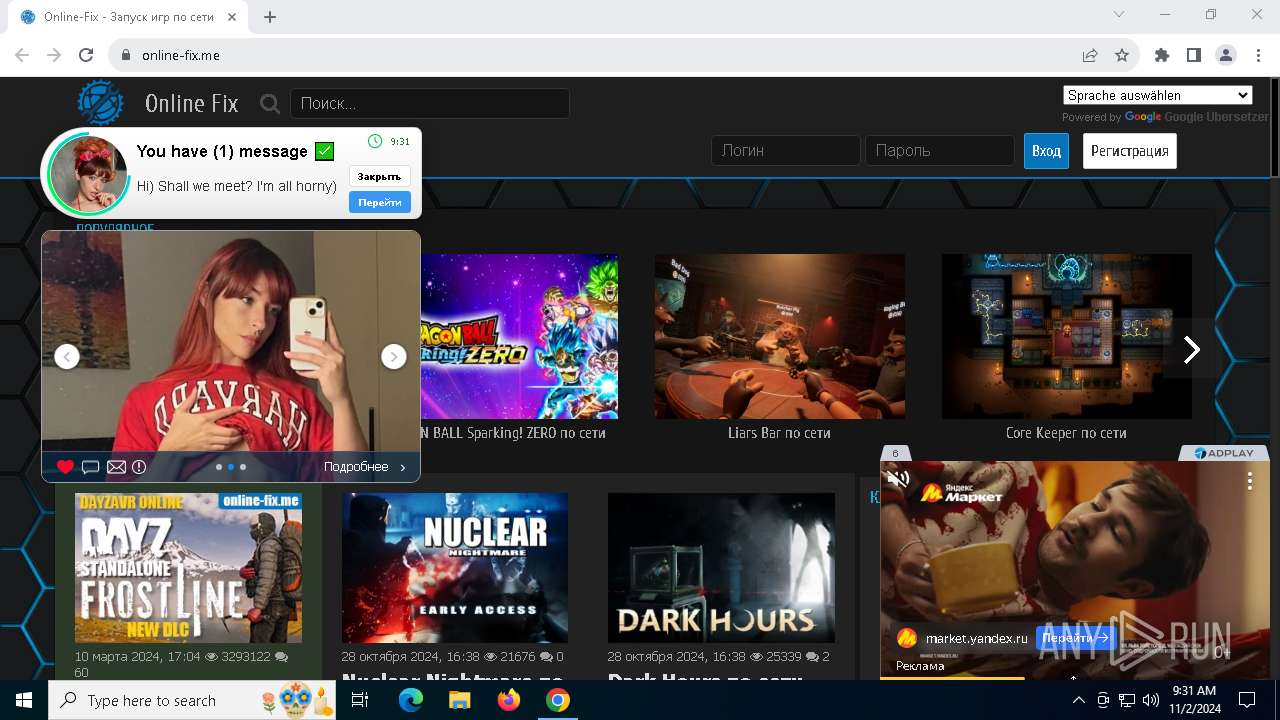Bookmark this page with star icon
Viewport: 1280px width, 720px height.
pos(1122,55)
